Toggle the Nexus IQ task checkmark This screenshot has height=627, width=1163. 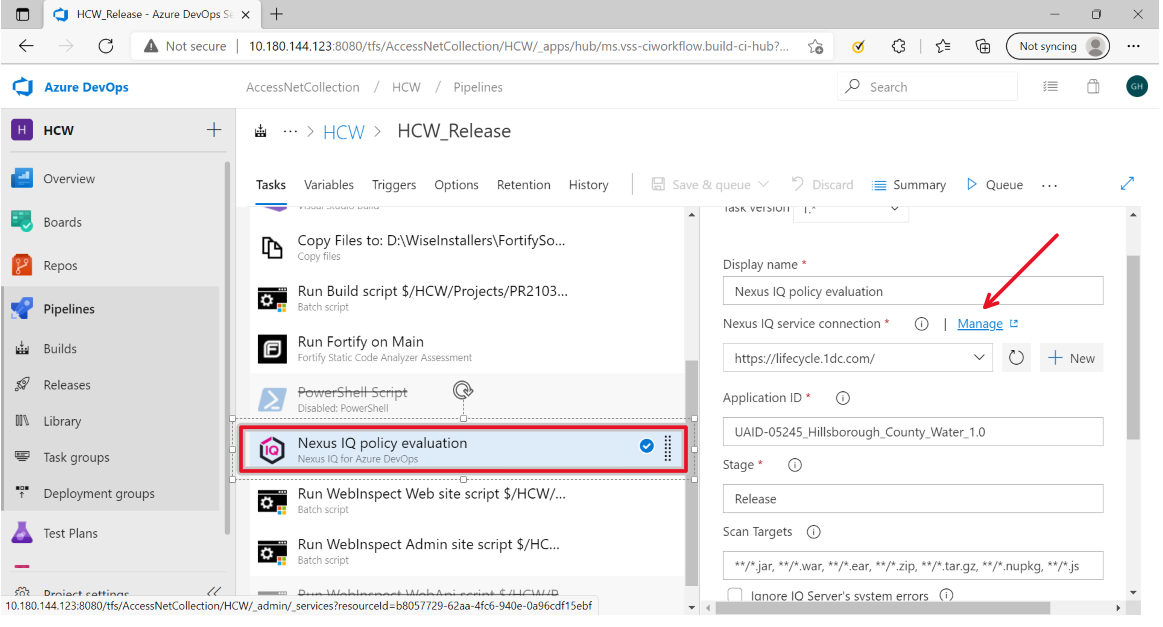point(647,446)
